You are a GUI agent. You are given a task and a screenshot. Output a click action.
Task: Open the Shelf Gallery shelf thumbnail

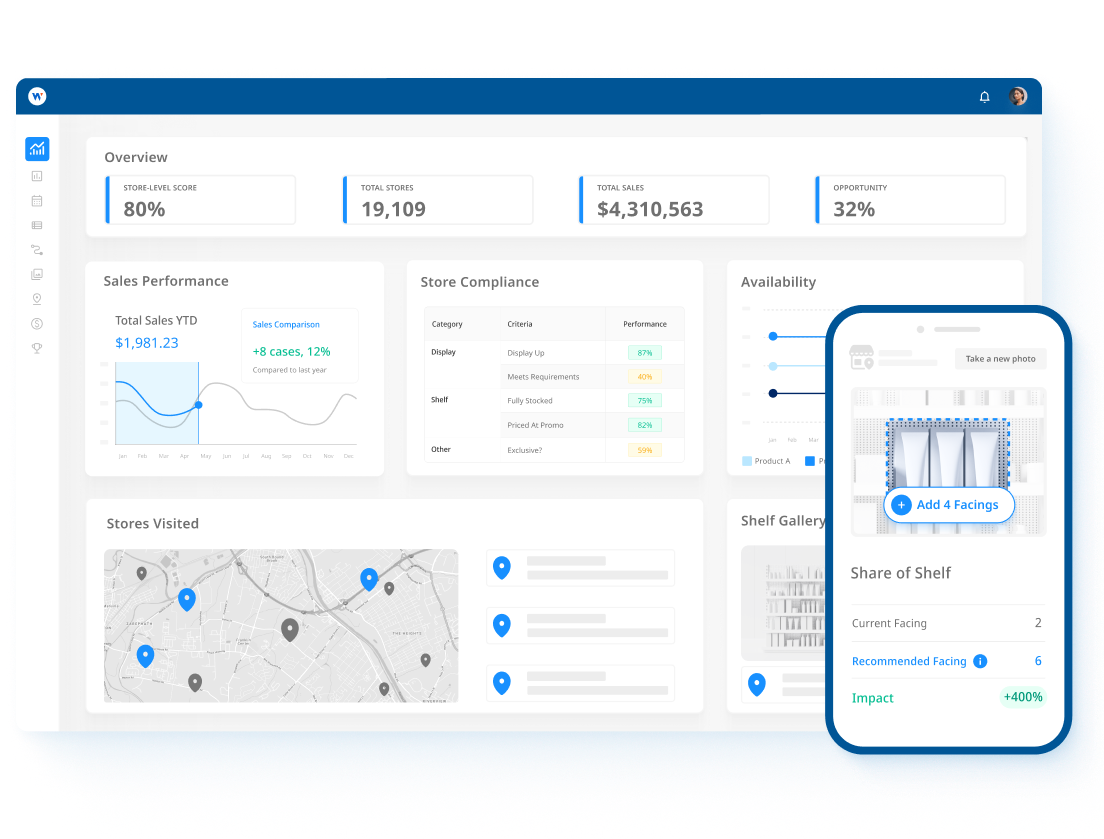[x=785, y=602]
